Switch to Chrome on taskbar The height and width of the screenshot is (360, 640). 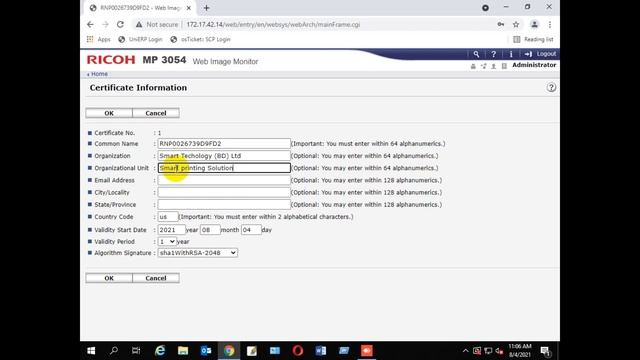tap(229, 351)
